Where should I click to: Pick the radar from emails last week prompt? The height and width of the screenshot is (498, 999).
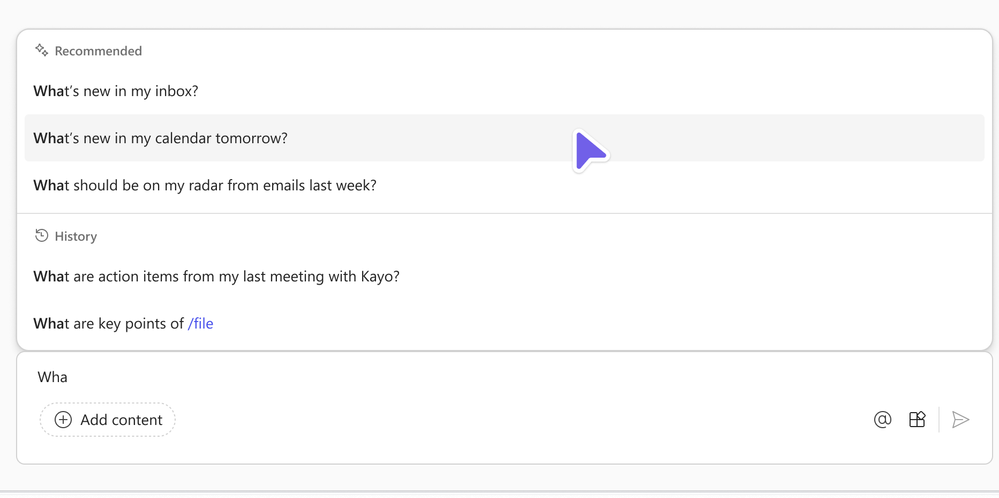point(205,185)
